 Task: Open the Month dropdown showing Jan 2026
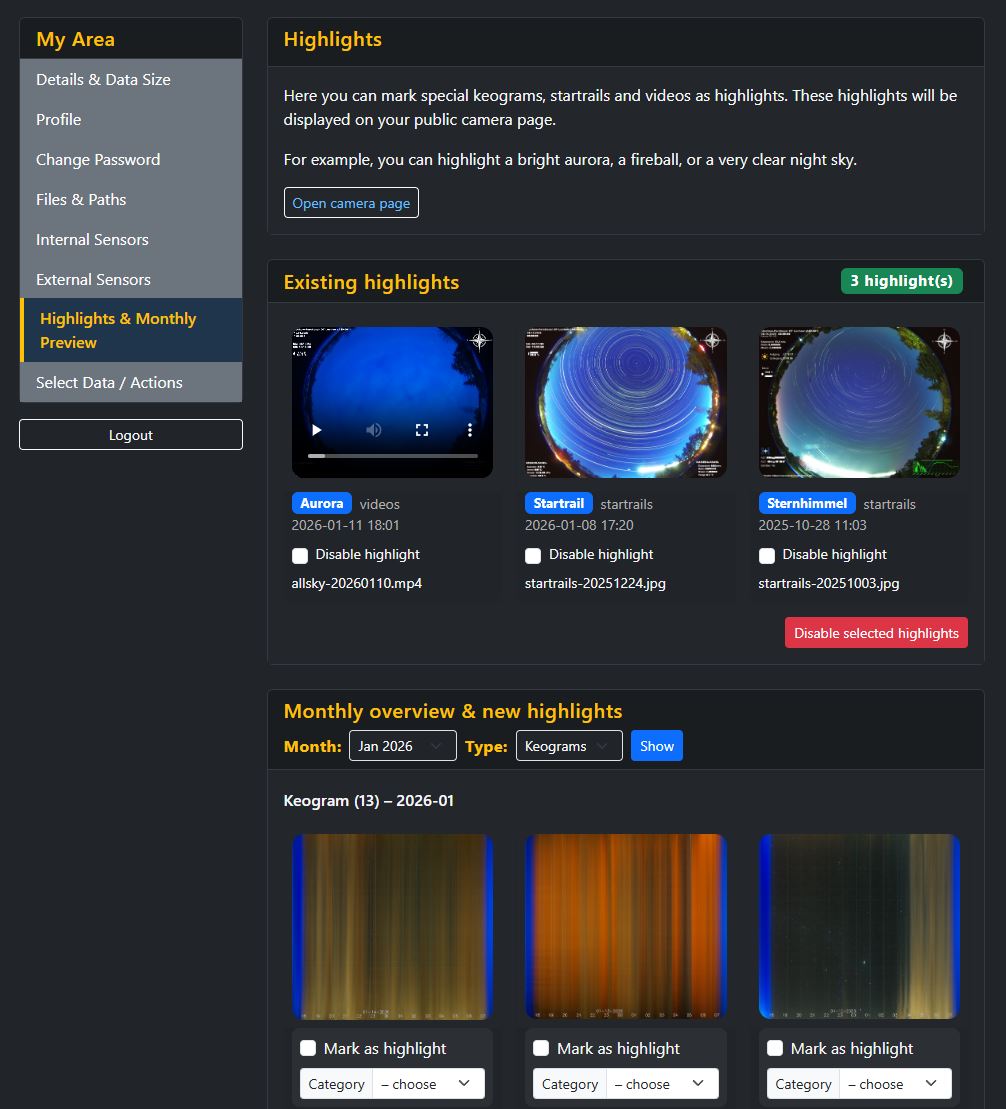click(402, 745)
